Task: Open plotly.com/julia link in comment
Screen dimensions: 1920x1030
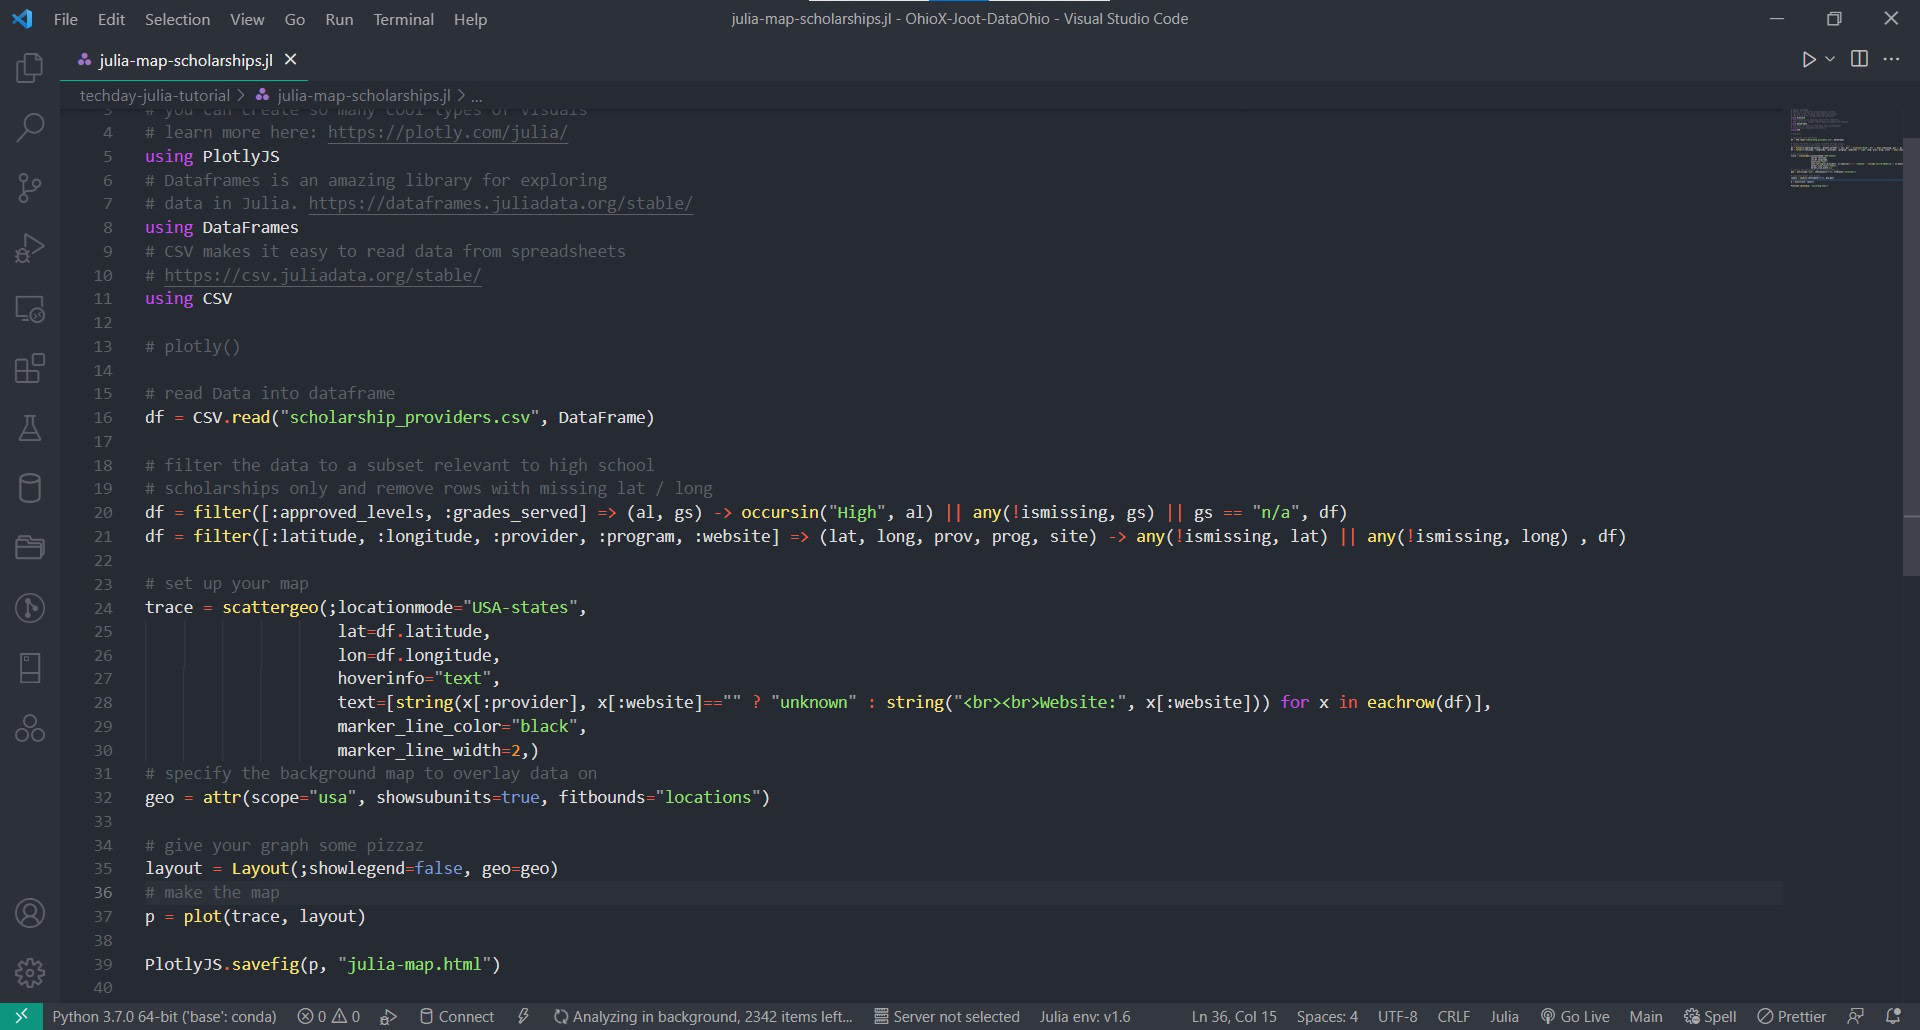Action: click(x=447, y=132)
